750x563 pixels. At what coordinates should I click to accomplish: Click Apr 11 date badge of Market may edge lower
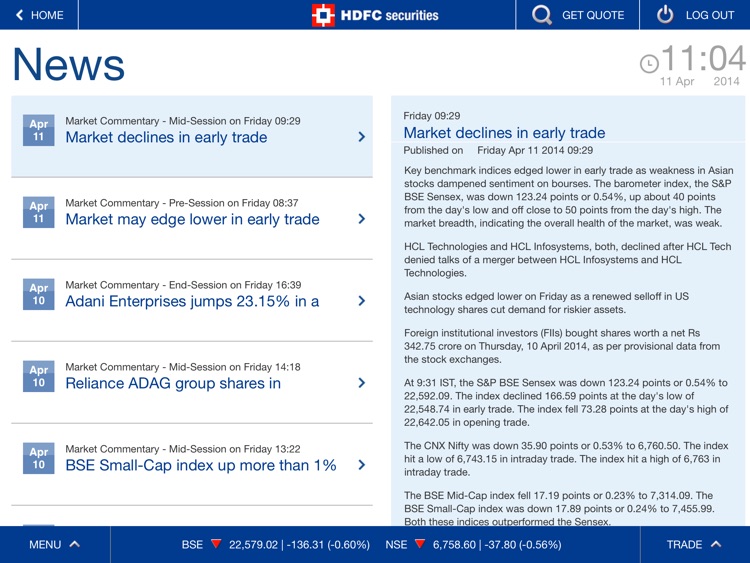[39, 212]
